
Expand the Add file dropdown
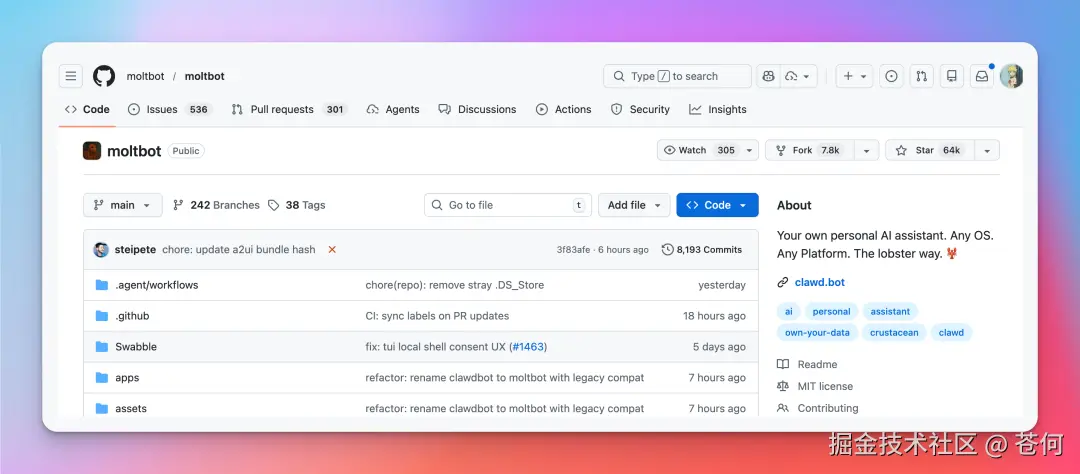click(x=634, y=205)
